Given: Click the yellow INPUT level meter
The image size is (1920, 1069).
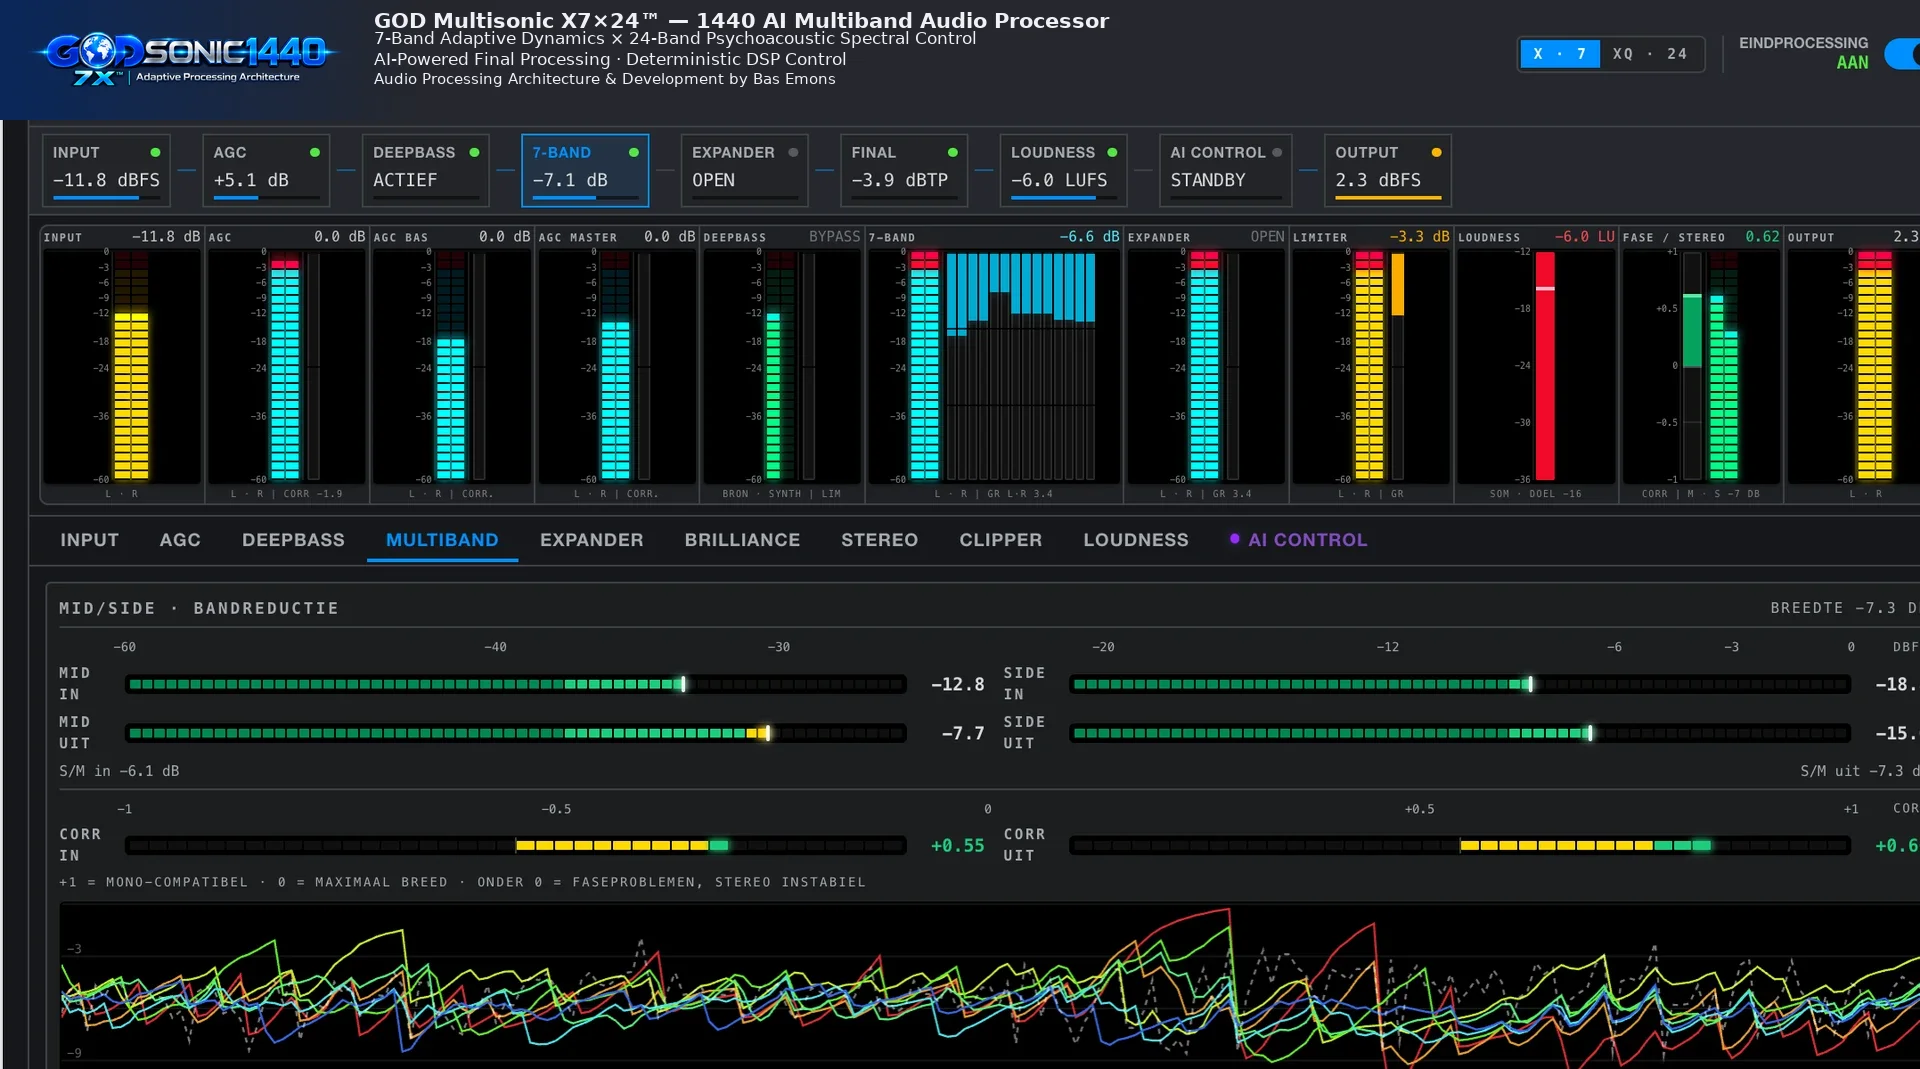Looking at the screenshot, I should pyautogui.click(x=131, y=366).
